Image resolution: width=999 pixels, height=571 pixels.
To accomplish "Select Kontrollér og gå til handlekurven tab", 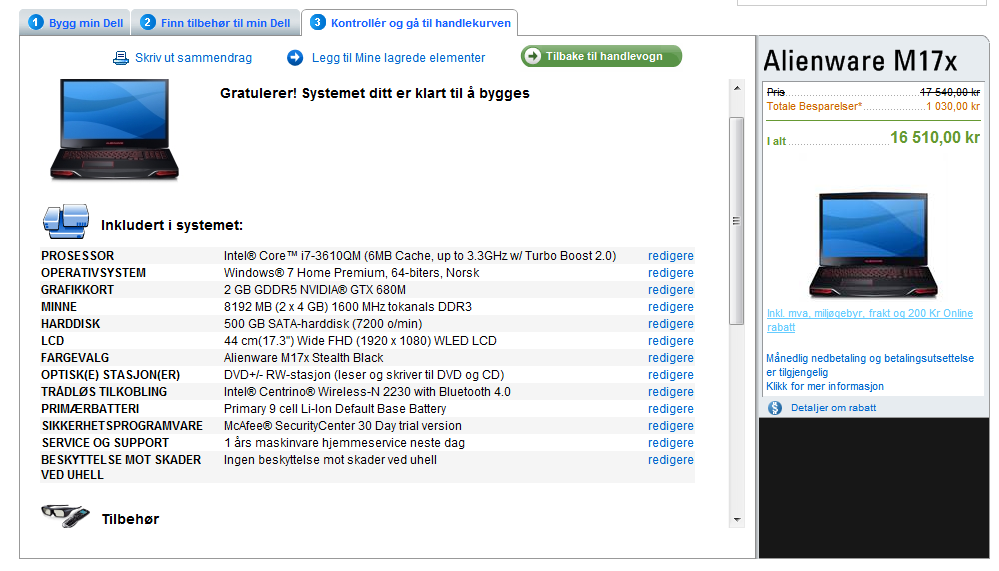I will pos(410,23).
